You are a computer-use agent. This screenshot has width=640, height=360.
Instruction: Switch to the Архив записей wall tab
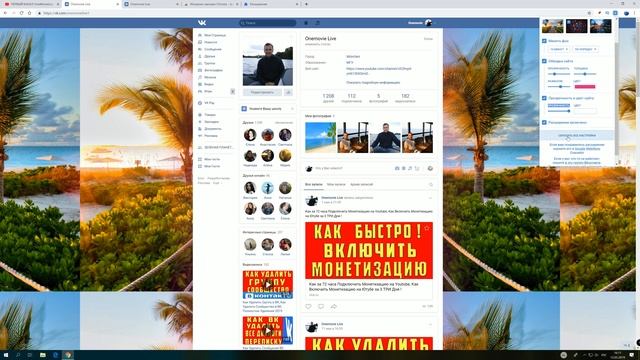click(x=361, y=184)
